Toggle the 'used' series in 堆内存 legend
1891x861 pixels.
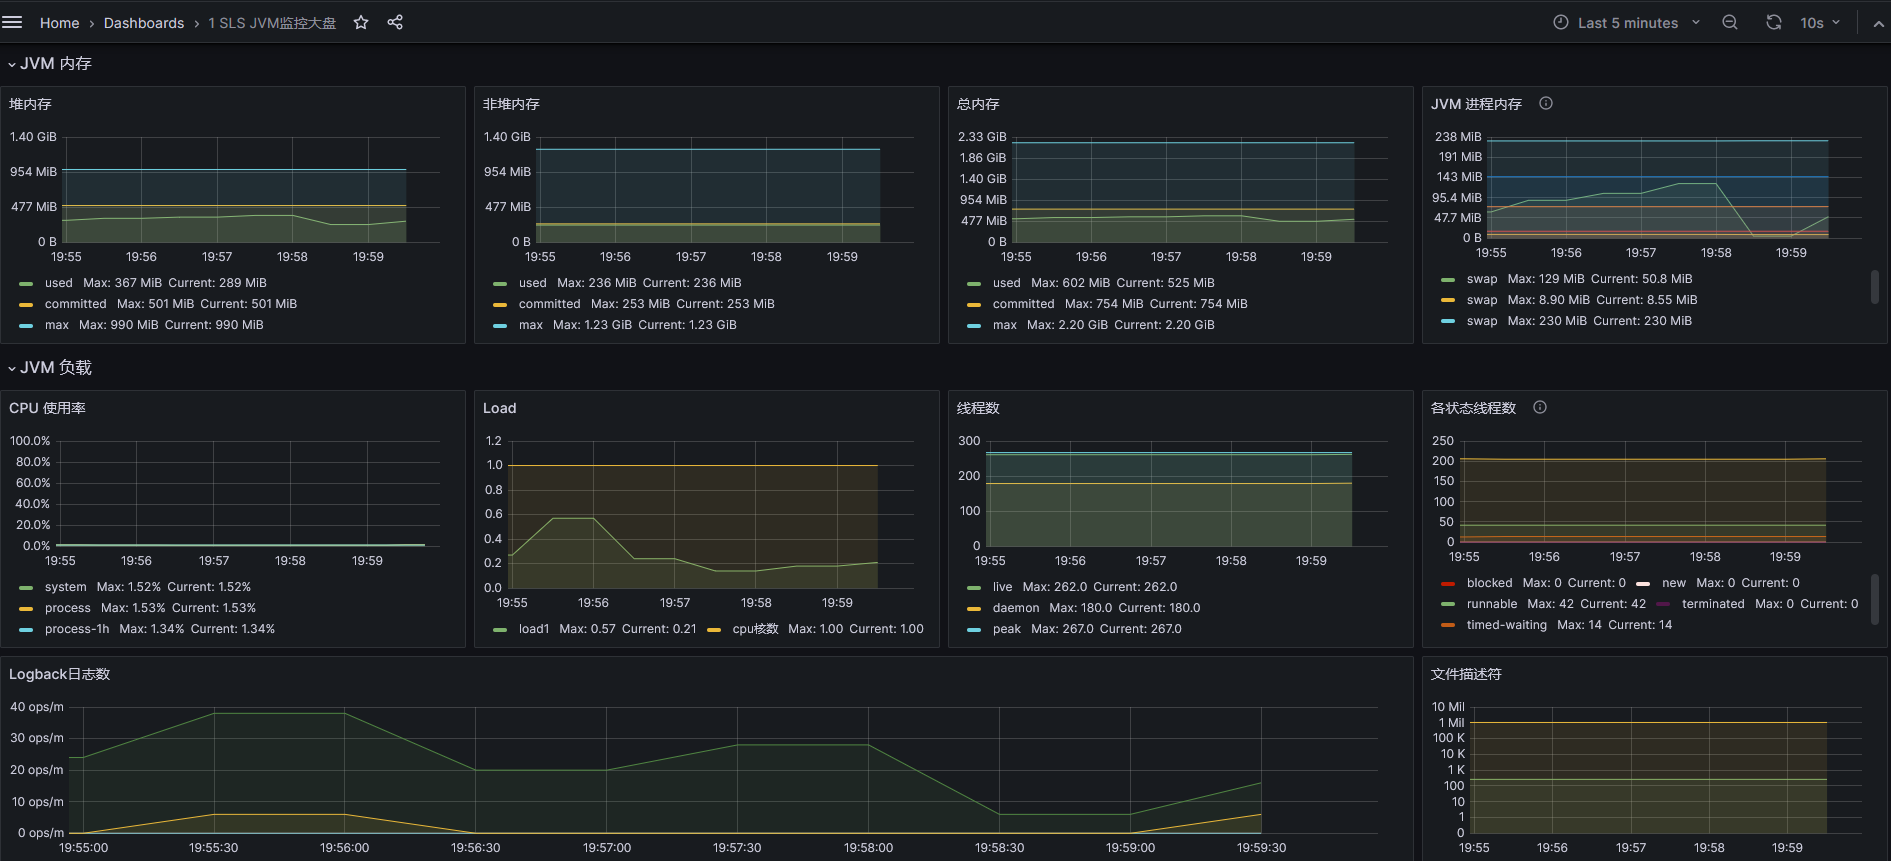tap(58, 283)
